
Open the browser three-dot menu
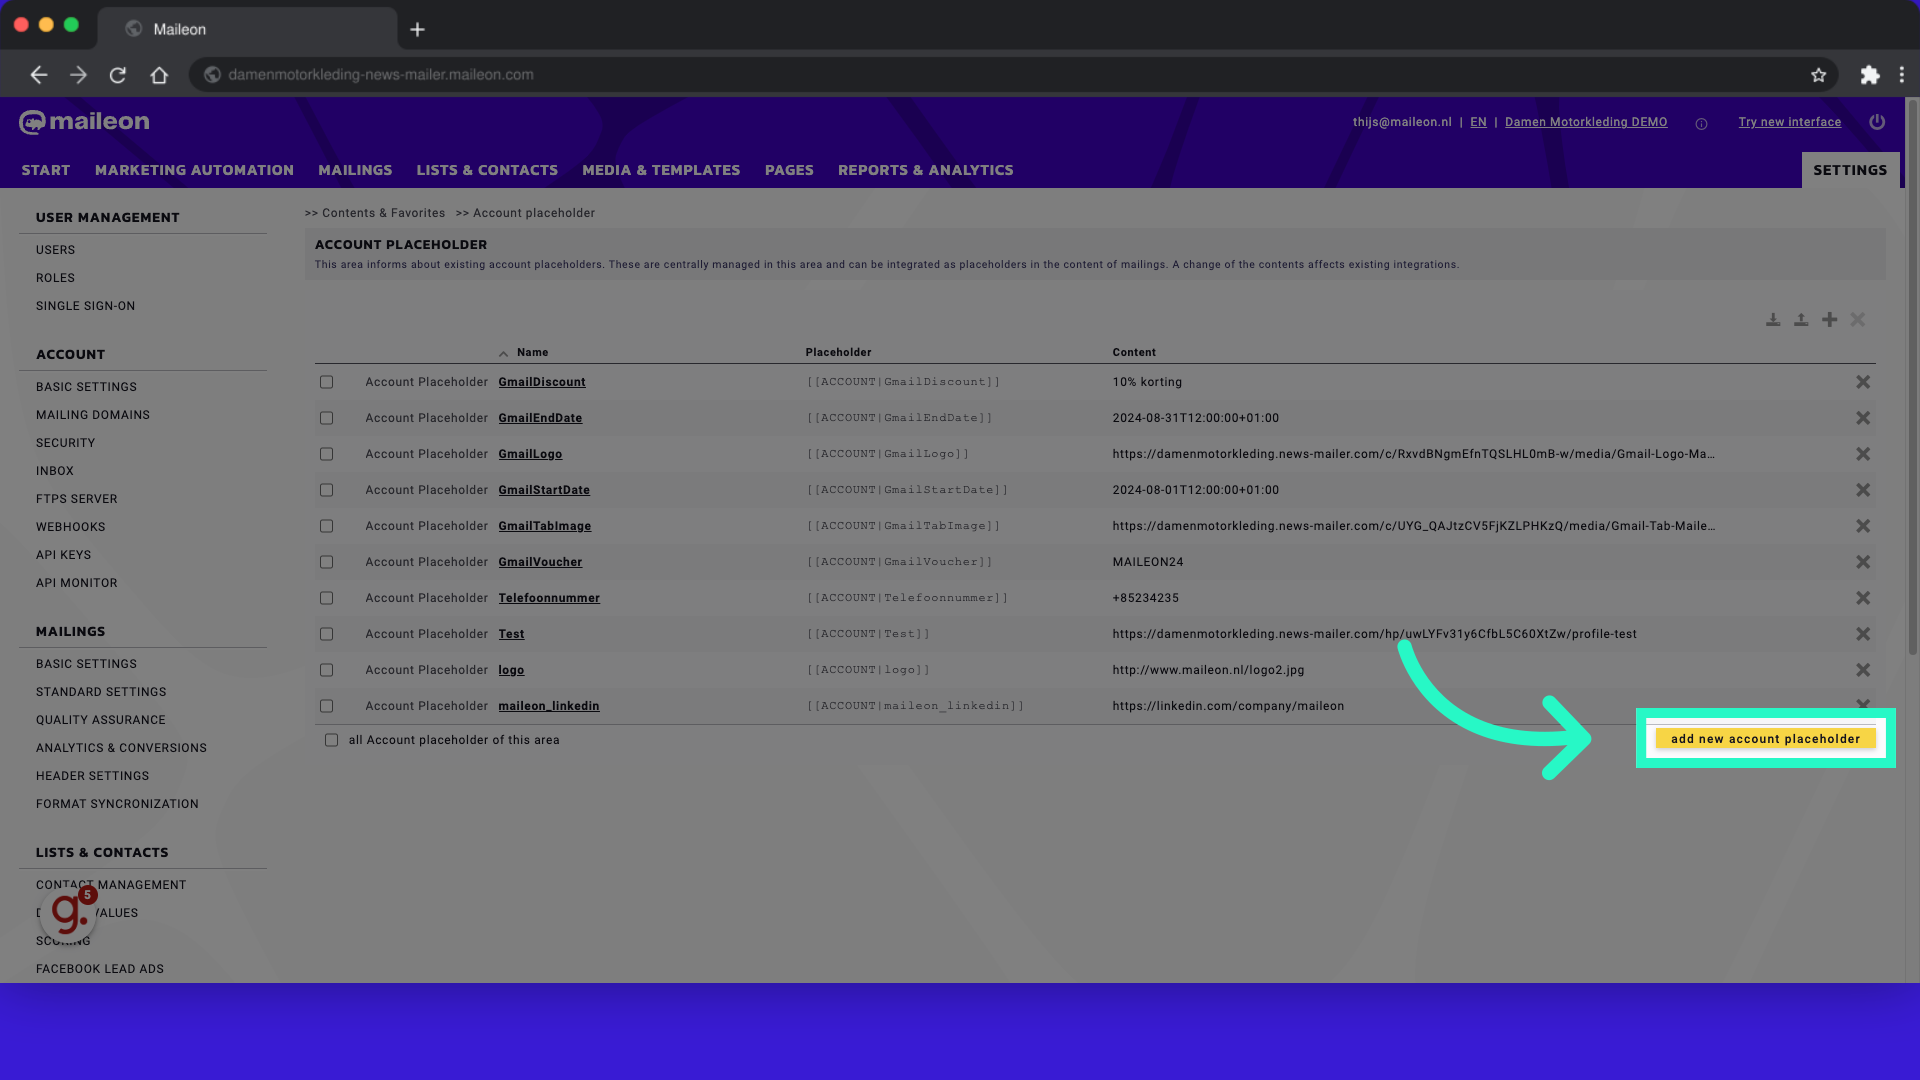click(1902, 75)
